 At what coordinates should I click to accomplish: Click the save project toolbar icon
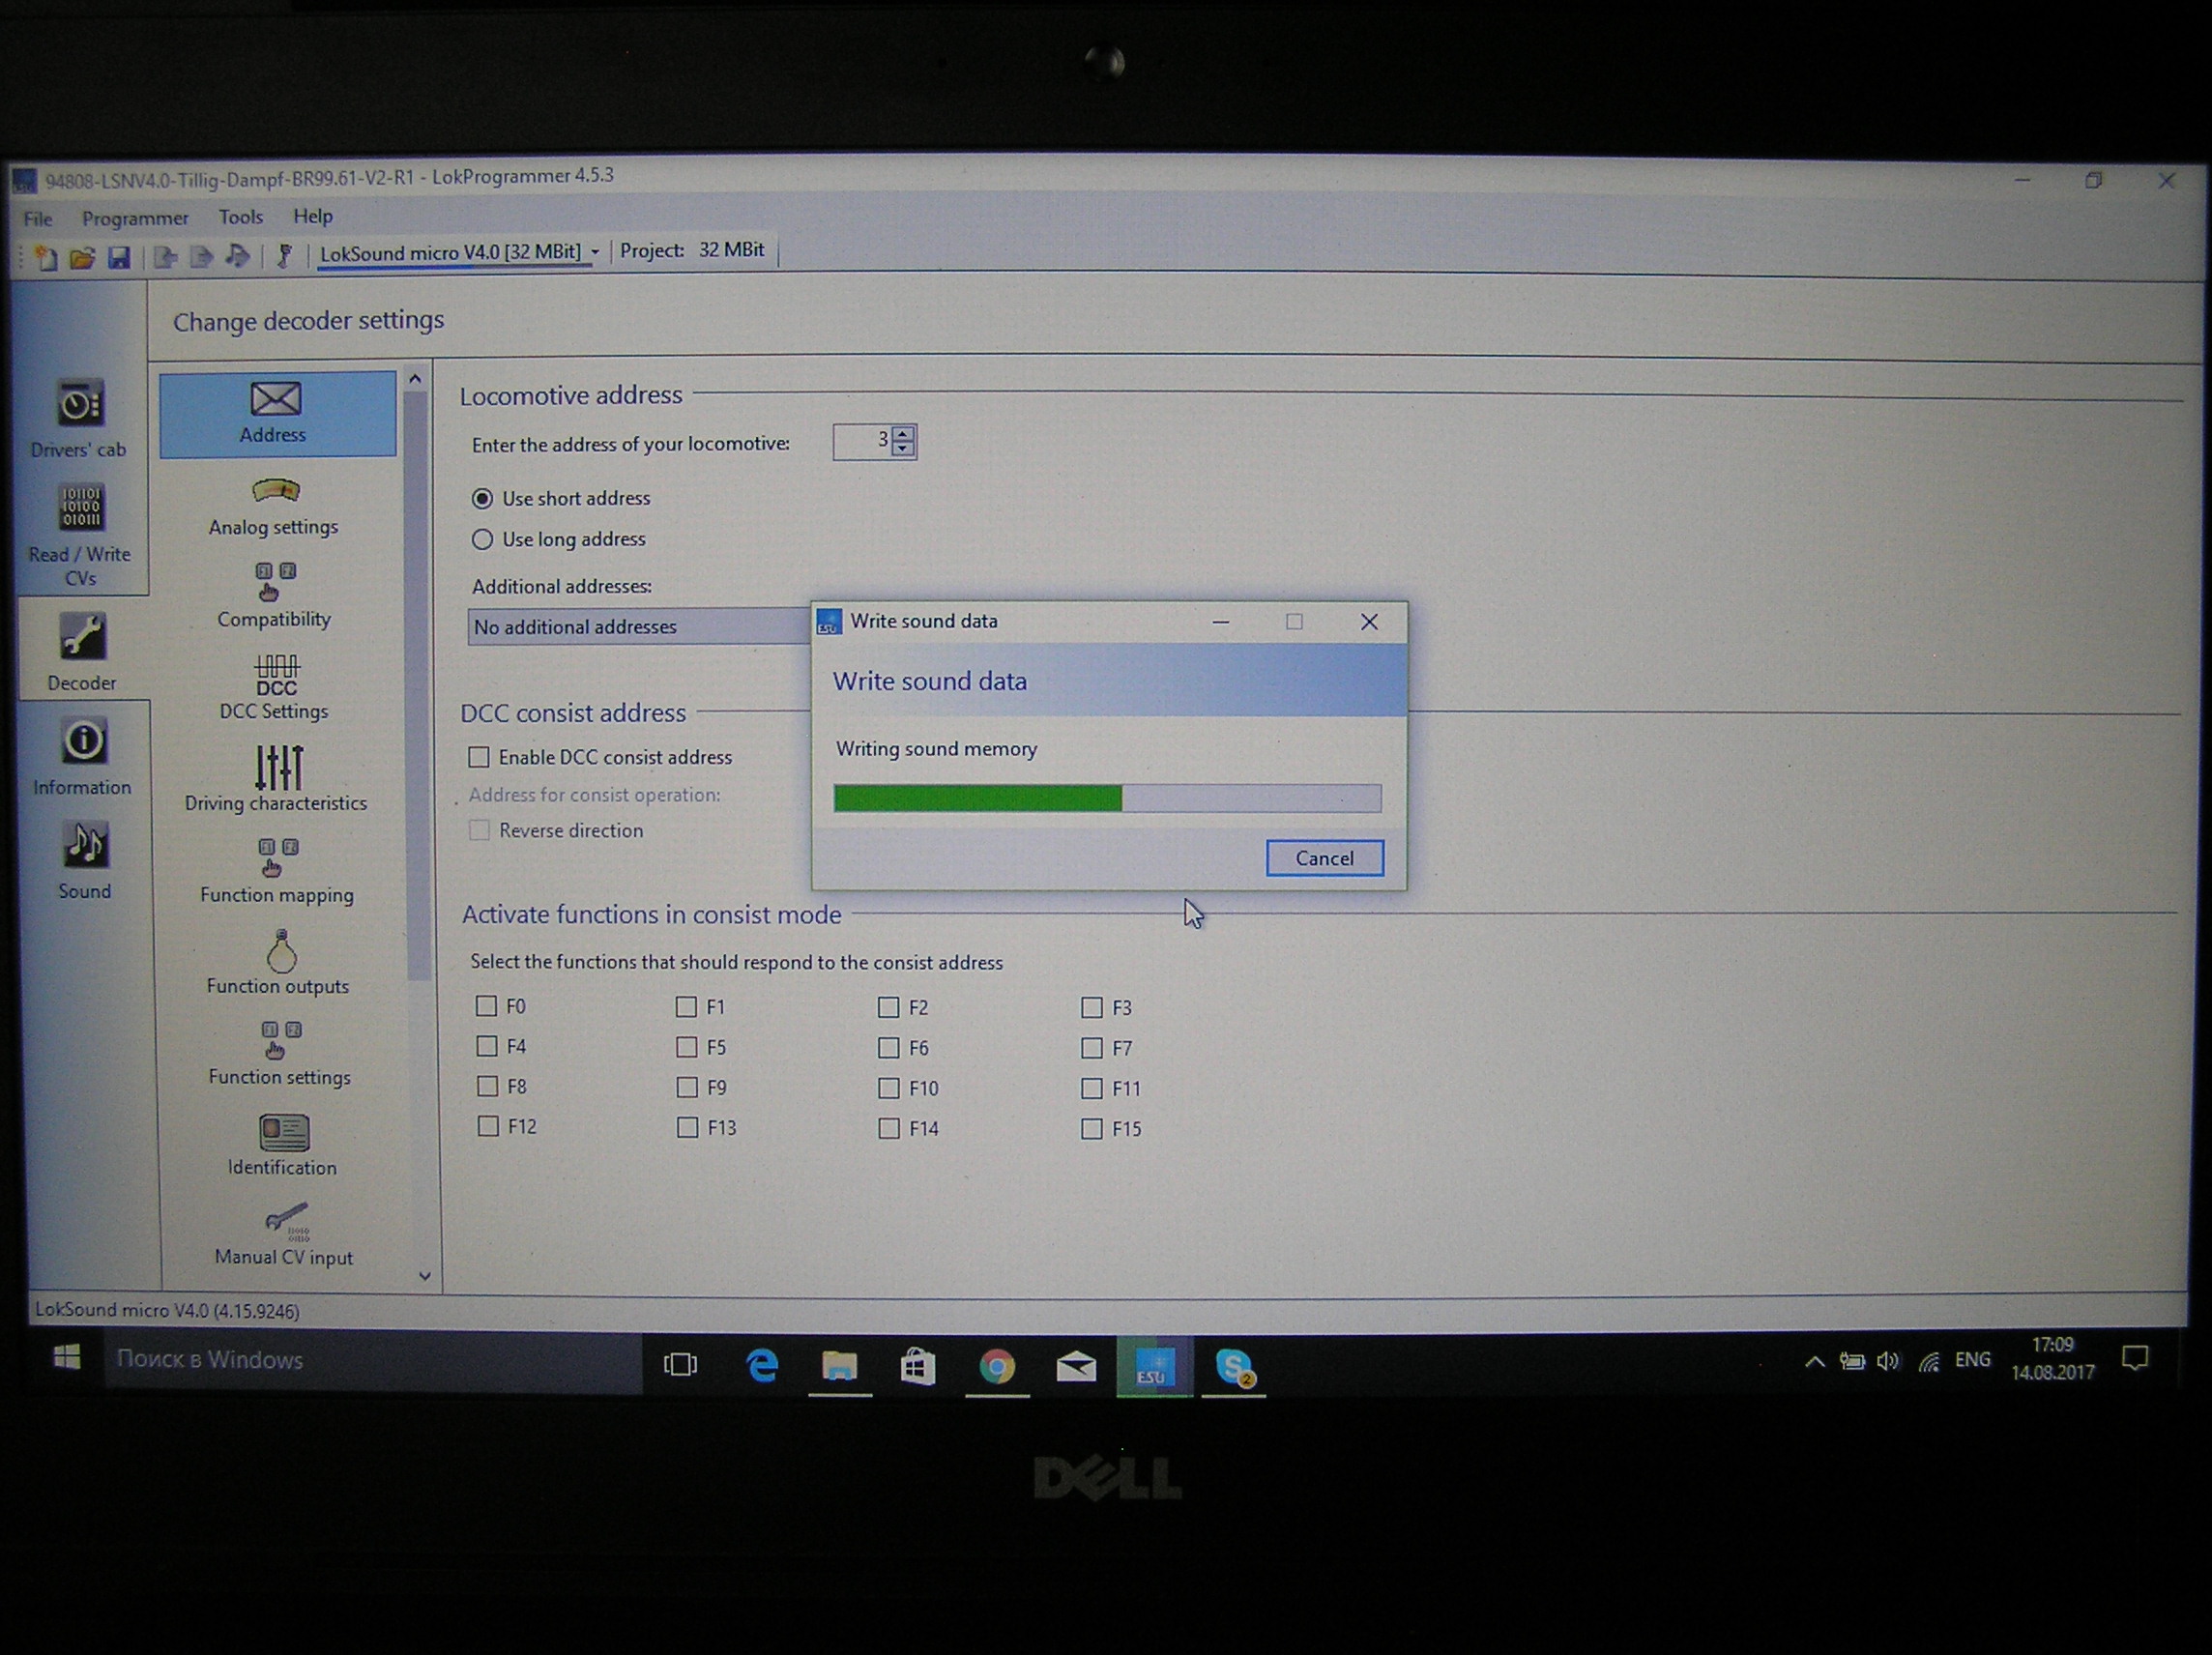pos(119,258)
